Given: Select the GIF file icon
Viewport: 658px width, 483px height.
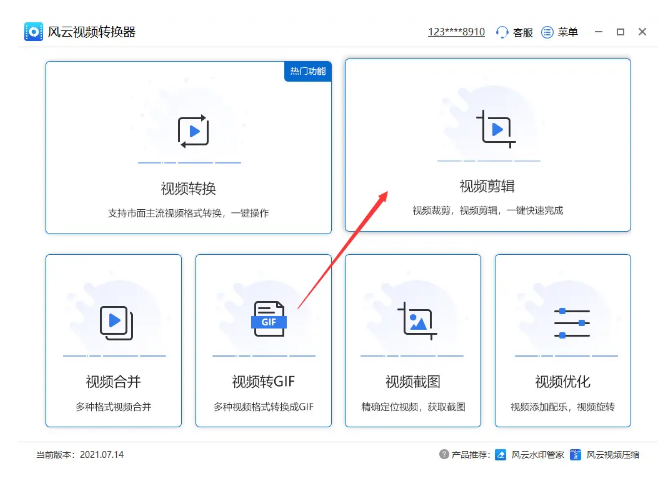Looking at the screenshot, I should click(269, 319).
